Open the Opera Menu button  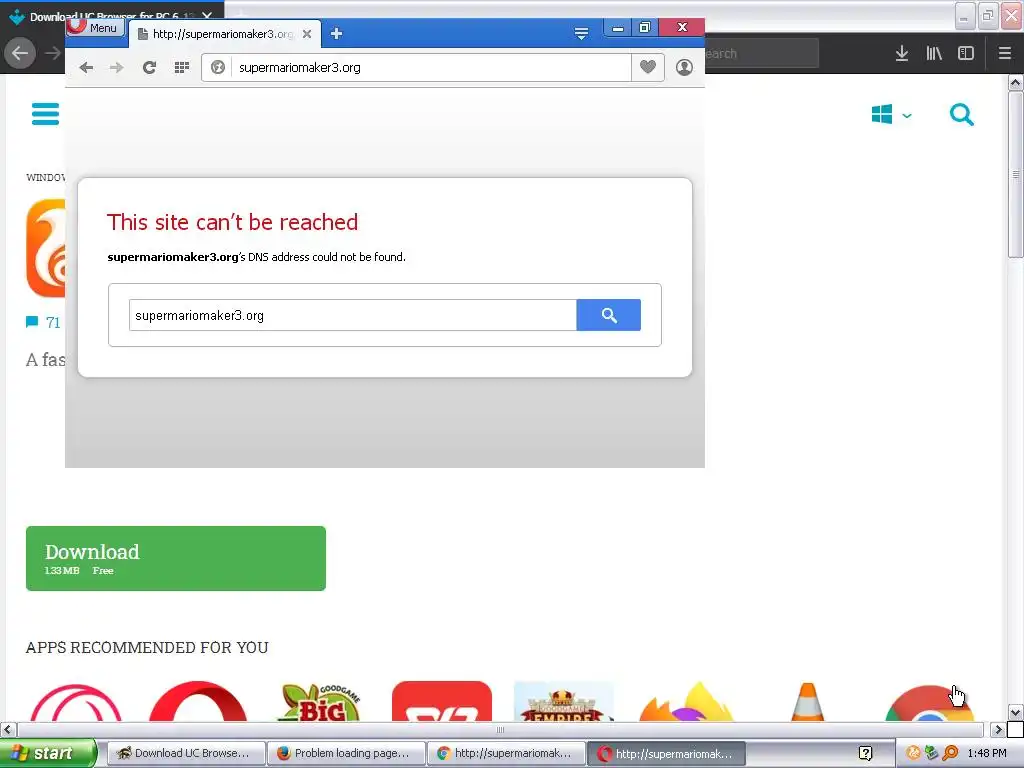click(x=95, y=27)
